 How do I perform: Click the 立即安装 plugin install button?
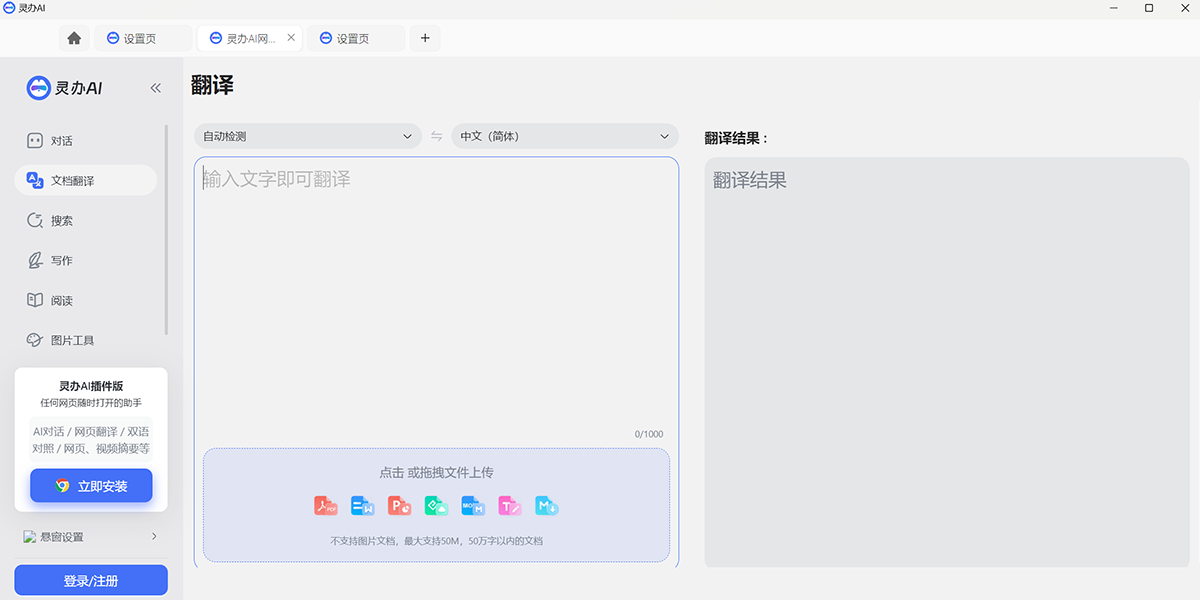91,486
